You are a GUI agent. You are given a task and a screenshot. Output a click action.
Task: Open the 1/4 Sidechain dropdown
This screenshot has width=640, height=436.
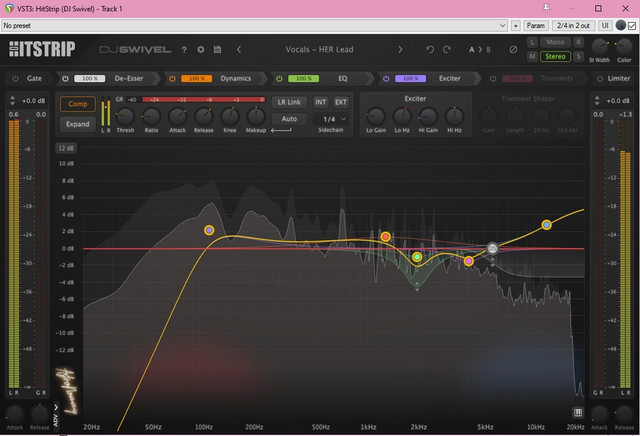[x=331, y=119]
